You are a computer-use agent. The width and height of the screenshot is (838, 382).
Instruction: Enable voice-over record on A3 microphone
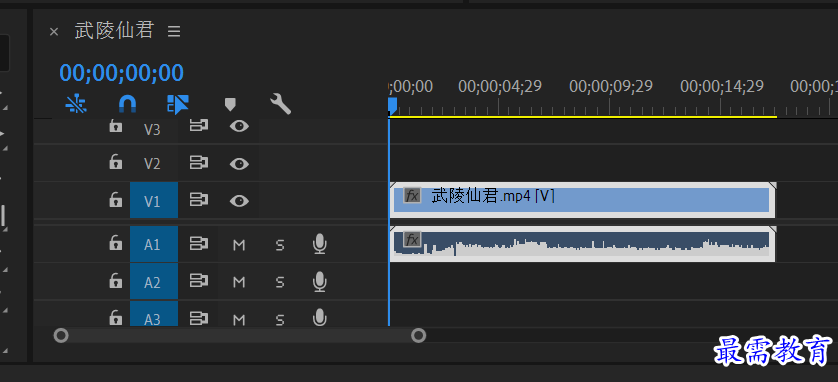(x=320, y=317)
